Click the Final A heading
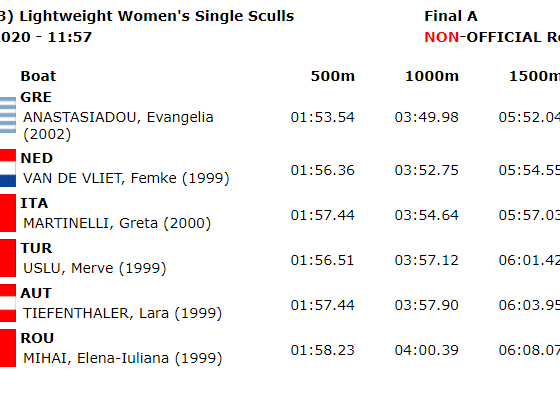The width and height of the screenshot is (560, 393). (451, 16)
